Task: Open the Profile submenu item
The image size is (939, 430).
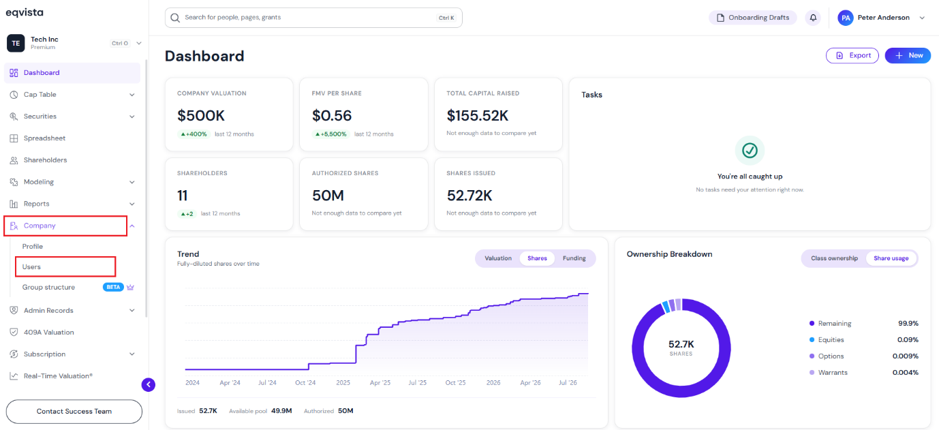Action: 32,247
